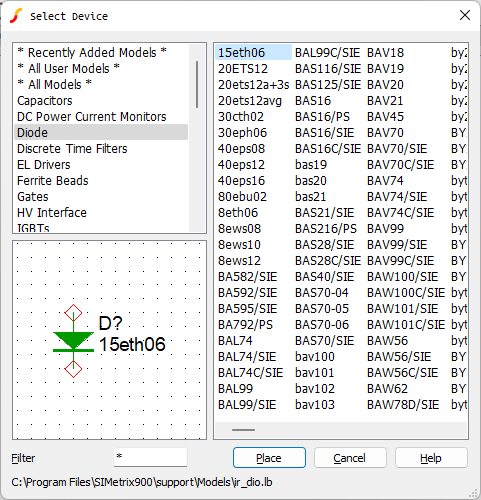481x500 pixels.
Task: Click the SIMetrix logo icon in title bar
Action: (x=16, y=16)
